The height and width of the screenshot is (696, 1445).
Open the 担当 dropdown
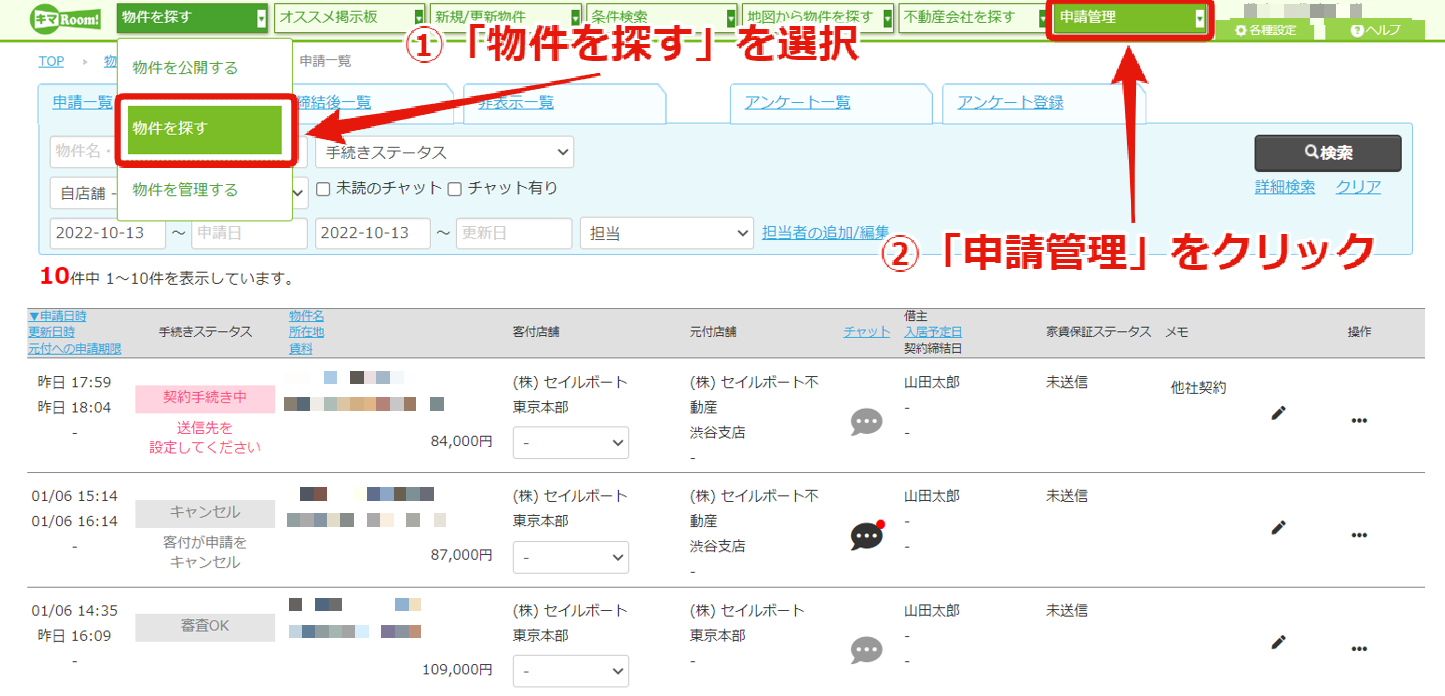click(667, 233)
